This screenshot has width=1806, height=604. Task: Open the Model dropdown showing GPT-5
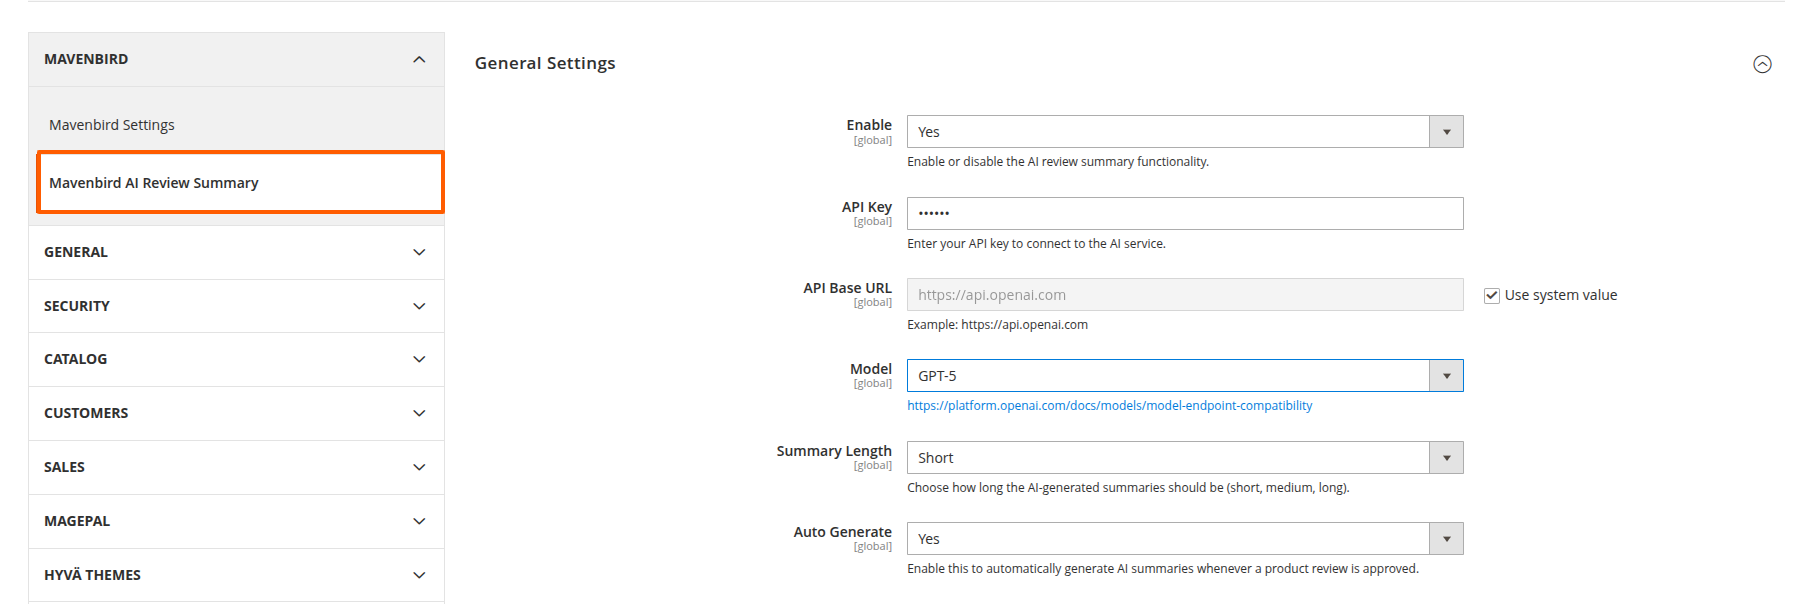[x=1185, y=376]
